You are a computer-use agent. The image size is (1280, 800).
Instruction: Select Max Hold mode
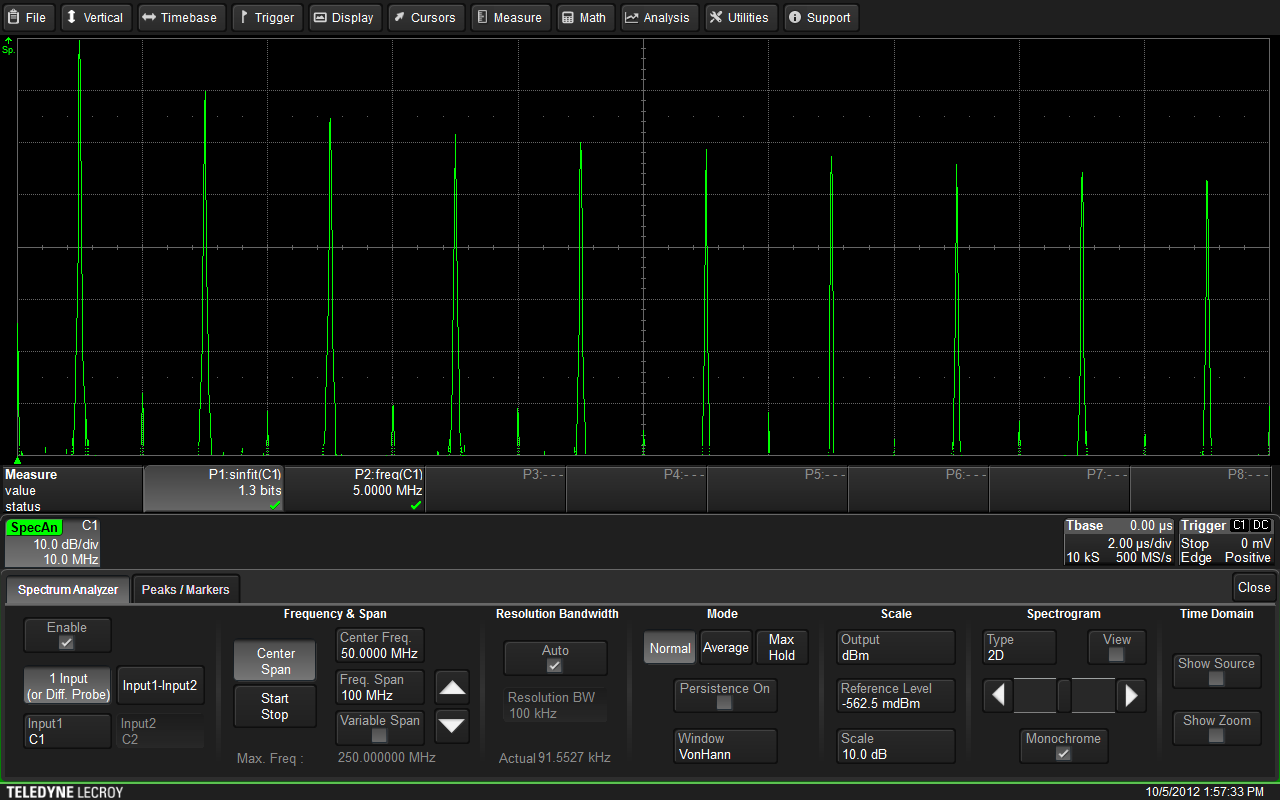781,647
